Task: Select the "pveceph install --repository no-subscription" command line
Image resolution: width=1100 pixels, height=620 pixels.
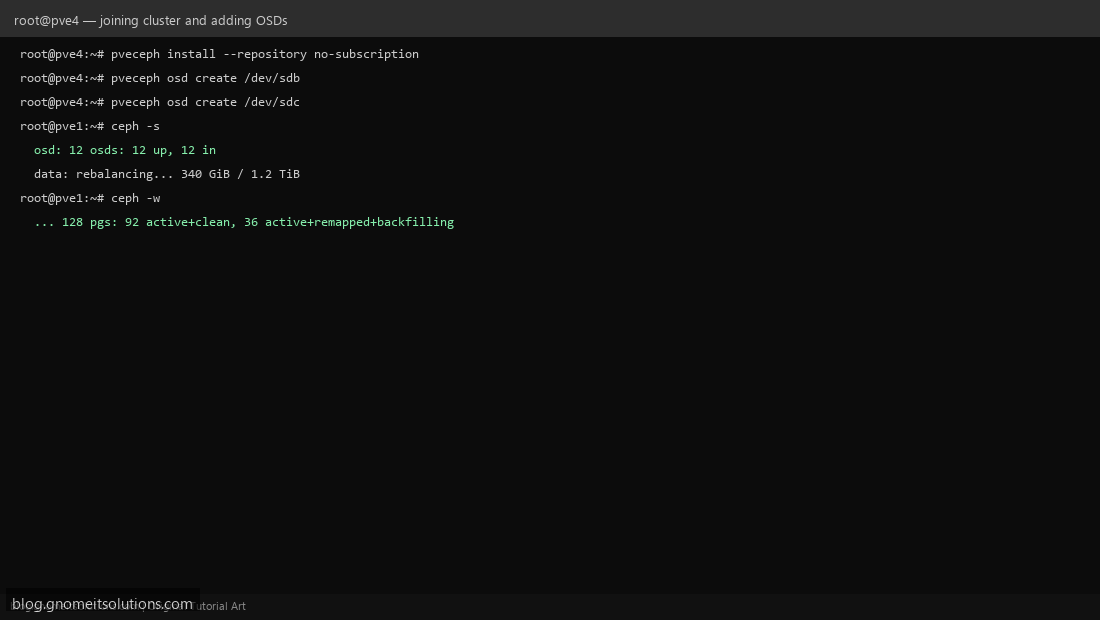Action: [220, 54]
